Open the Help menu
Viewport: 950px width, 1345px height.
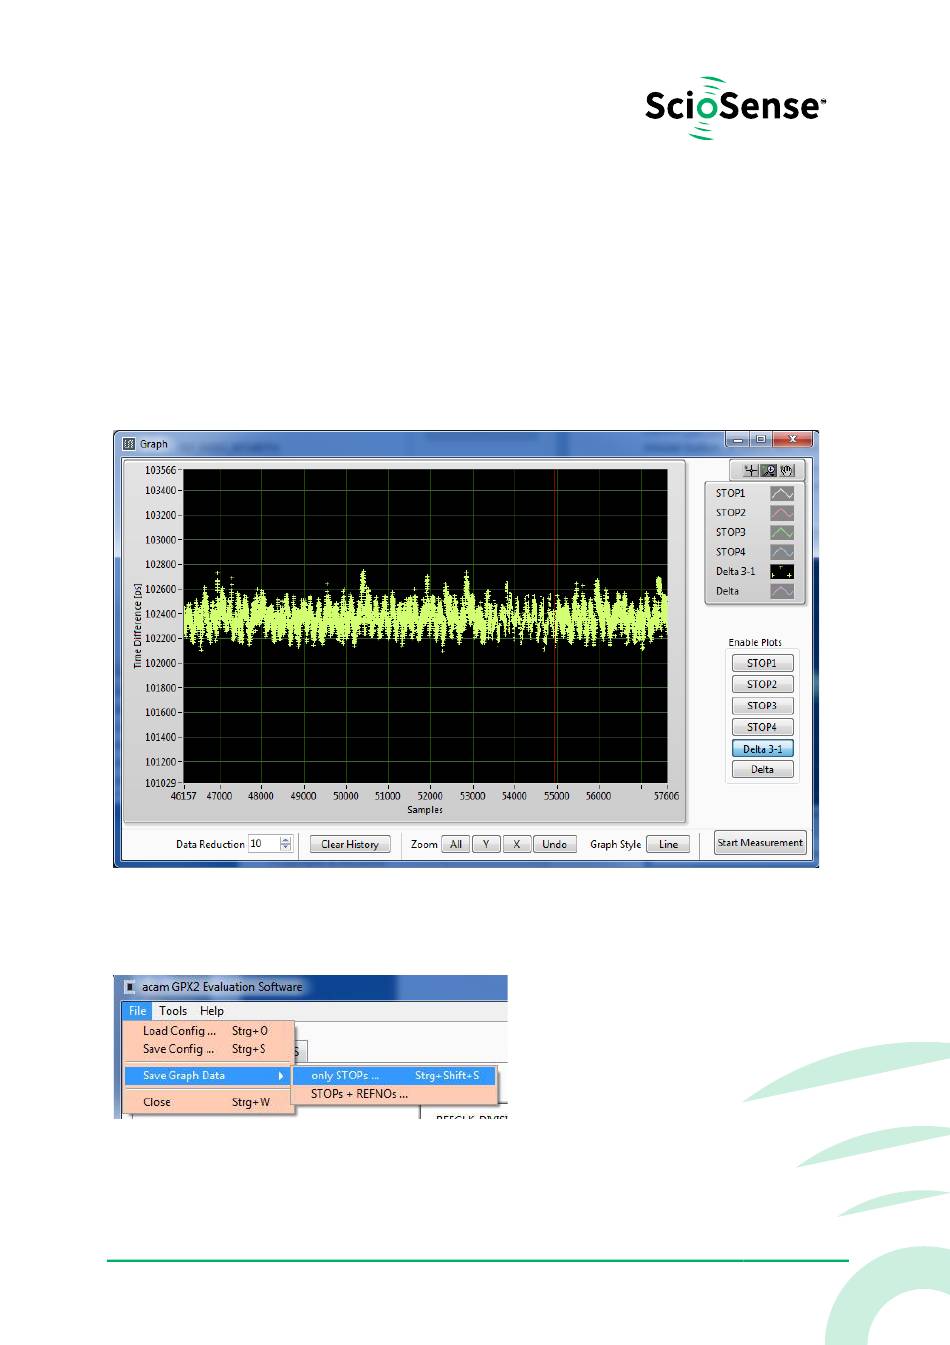coord(212,1011)
